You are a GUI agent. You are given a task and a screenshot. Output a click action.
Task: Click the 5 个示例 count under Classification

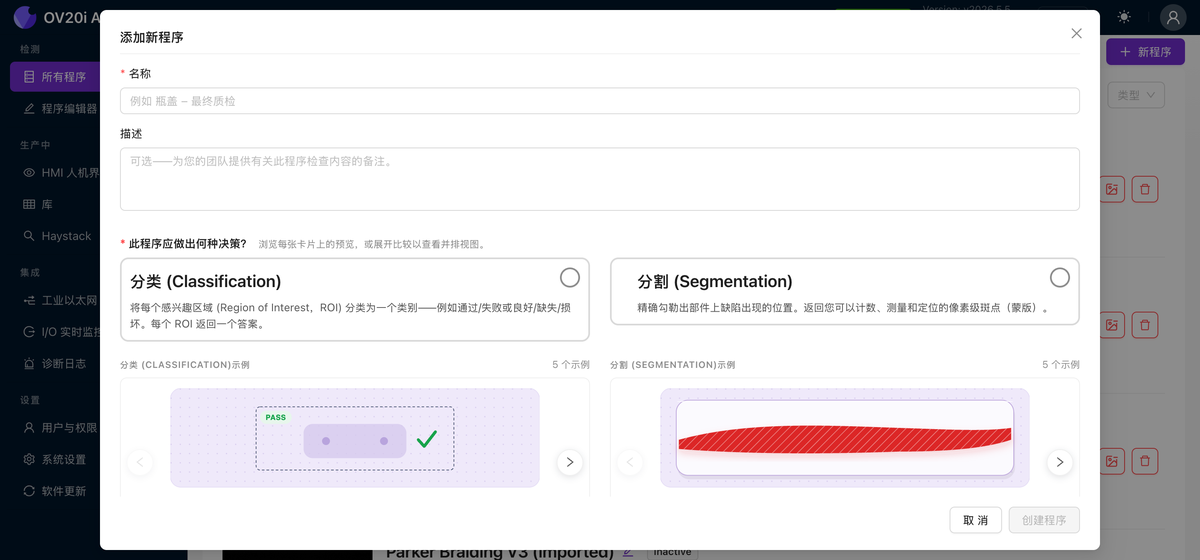tap(571, 365)
